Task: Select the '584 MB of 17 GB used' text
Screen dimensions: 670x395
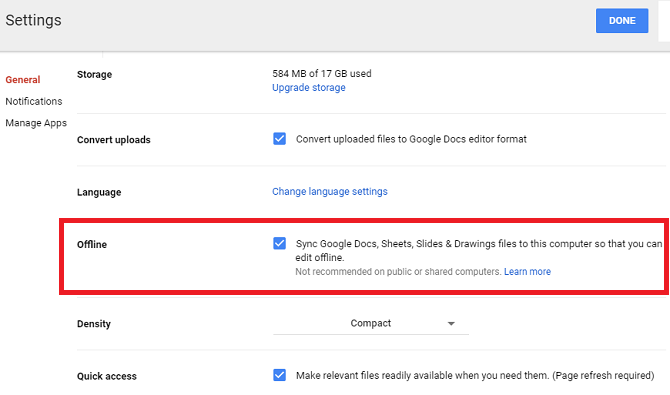Action: tap(322, 74)
